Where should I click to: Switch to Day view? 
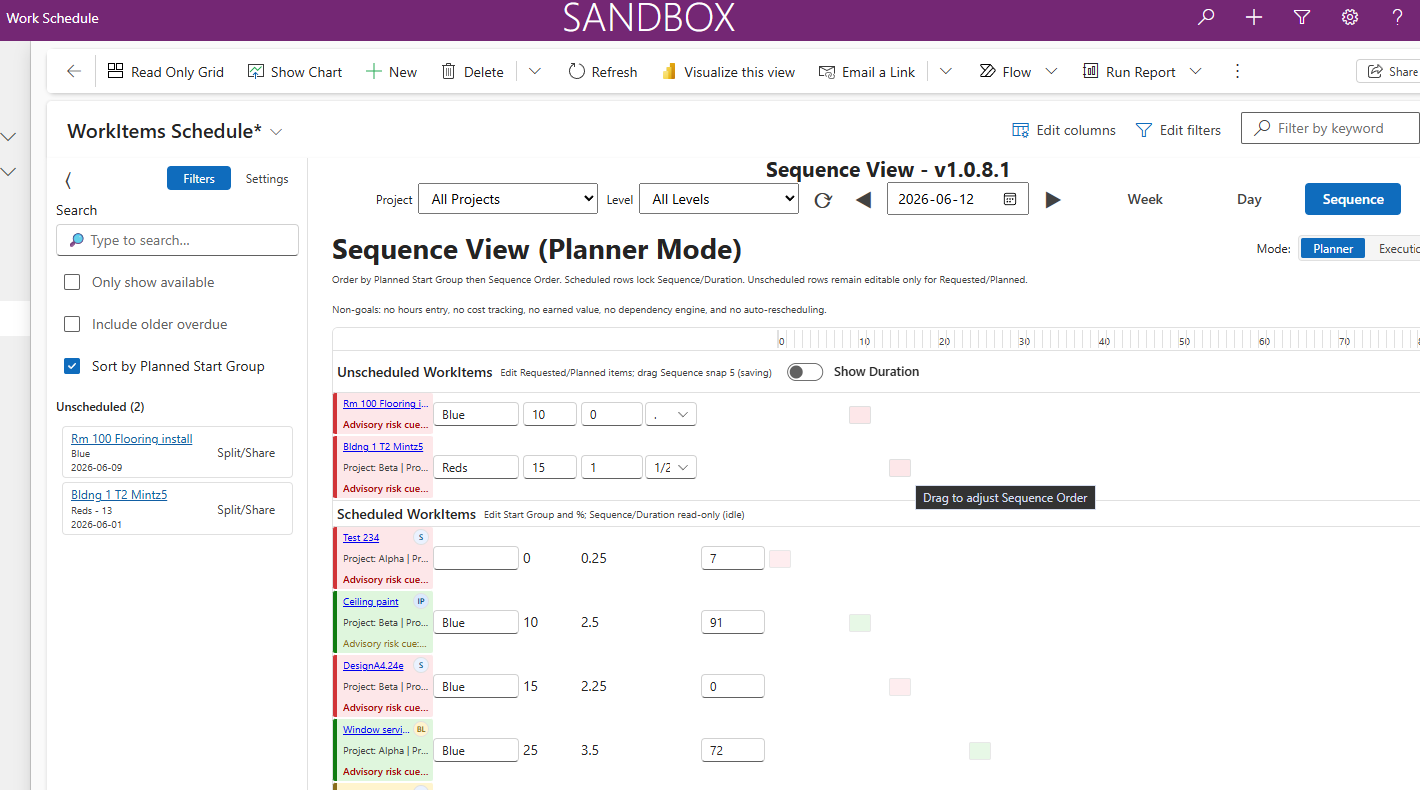tap(1249, 199)
